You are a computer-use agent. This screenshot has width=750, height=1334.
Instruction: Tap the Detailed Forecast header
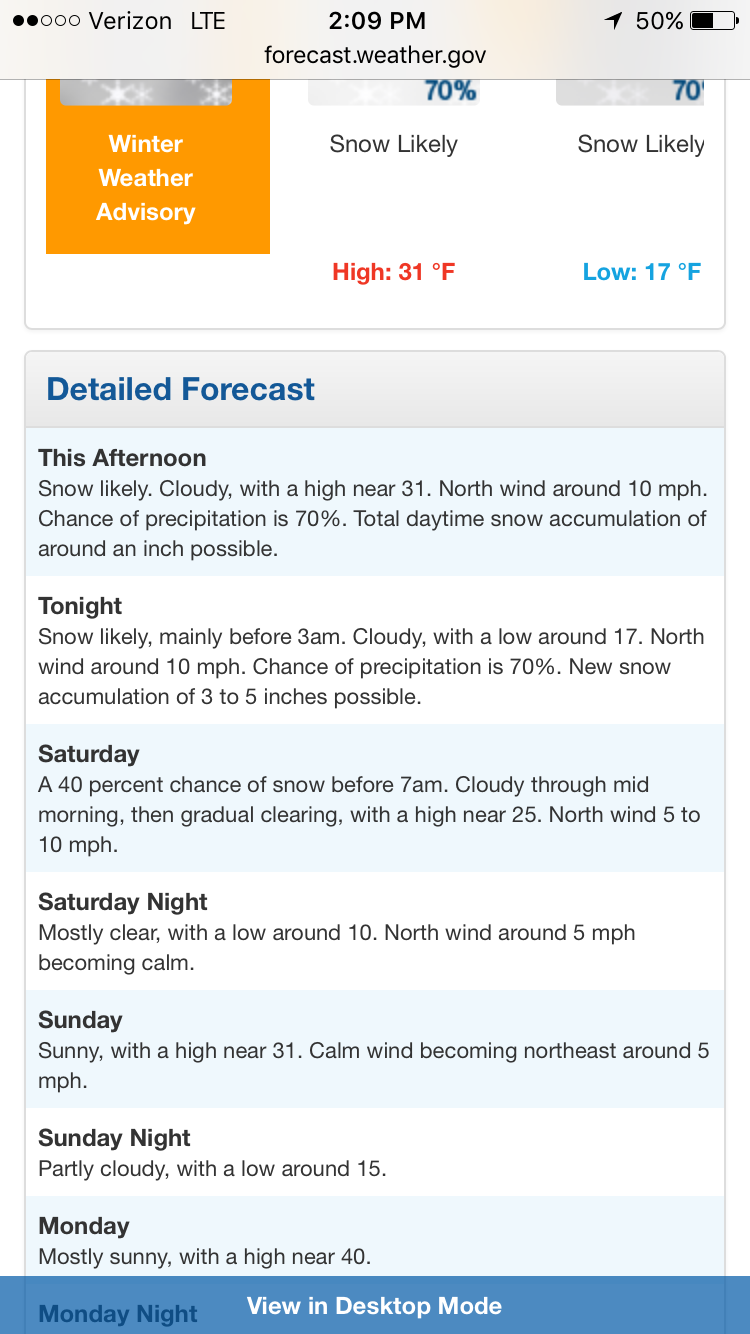pyautogui.click(x=375, y=389)
